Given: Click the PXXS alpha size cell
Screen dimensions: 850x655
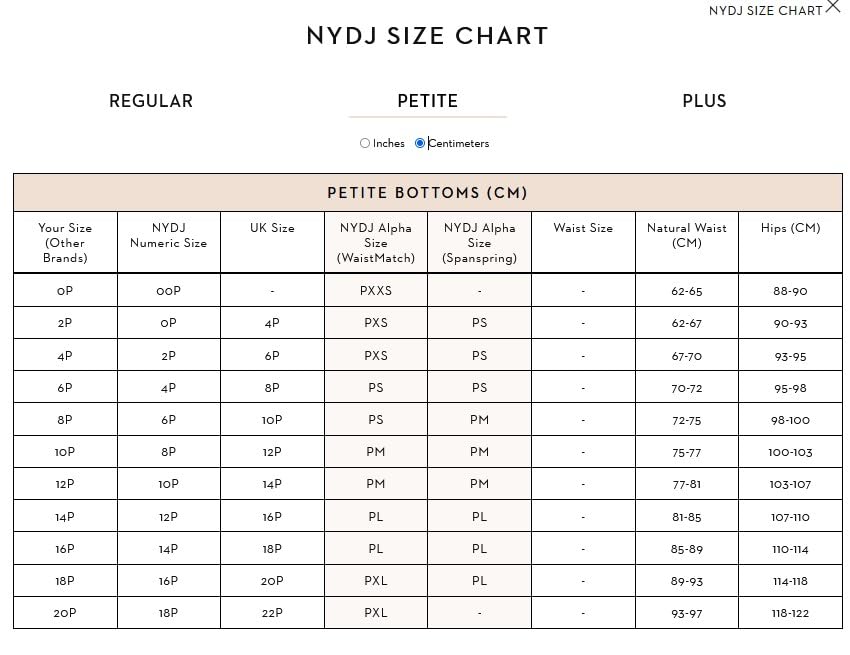Looking at the screenshot, I should pos(376,291).
